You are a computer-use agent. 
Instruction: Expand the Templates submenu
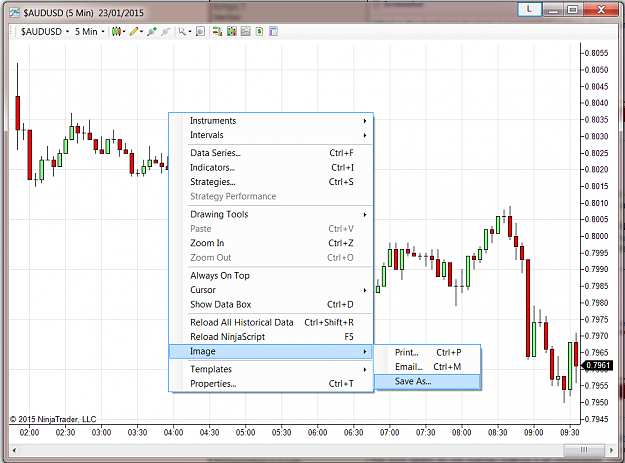(271, 369)
